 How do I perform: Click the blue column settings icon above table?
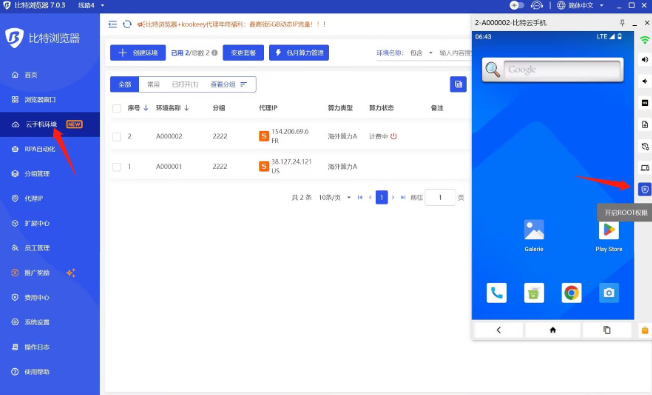[458, 84]
